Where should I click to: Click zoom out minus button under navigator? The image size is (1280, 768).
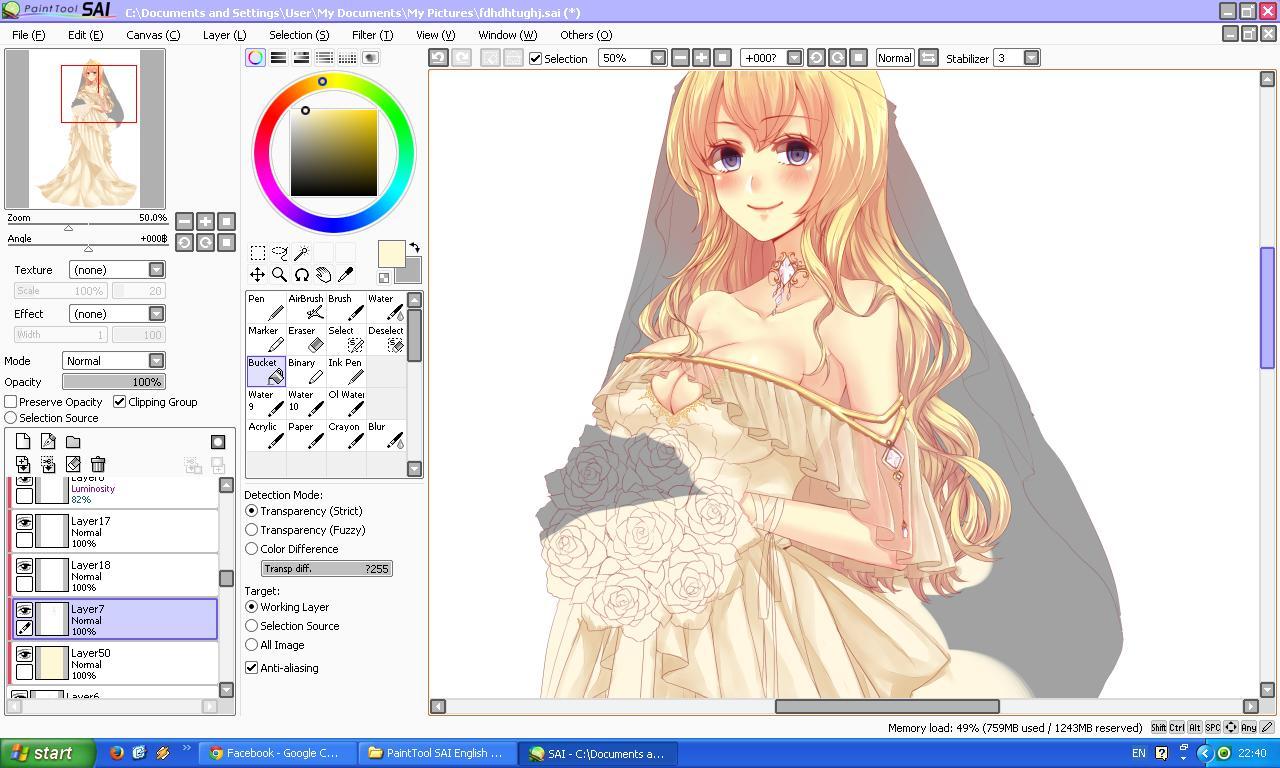click(x=184, y=221)
